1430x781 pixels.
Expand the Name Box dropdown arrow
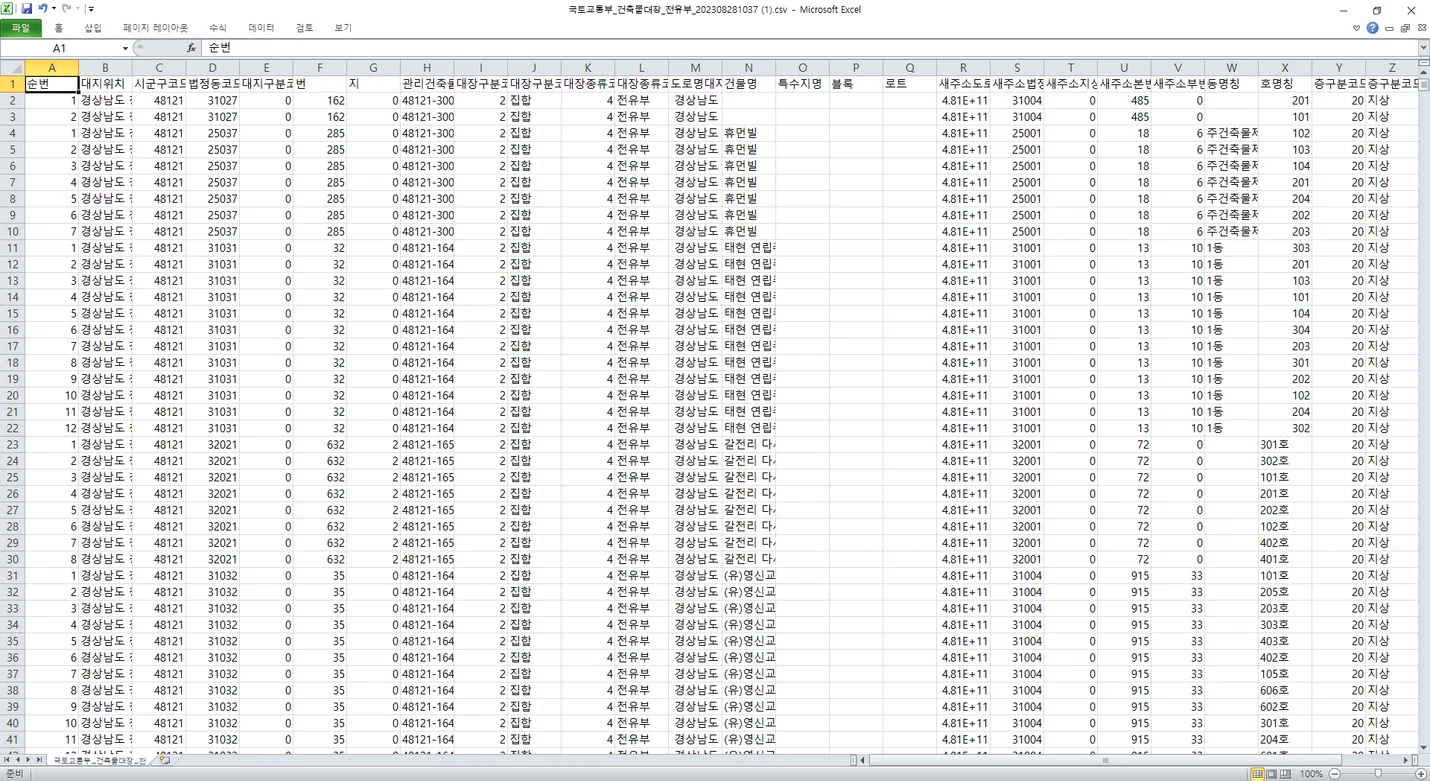point(125,48)
